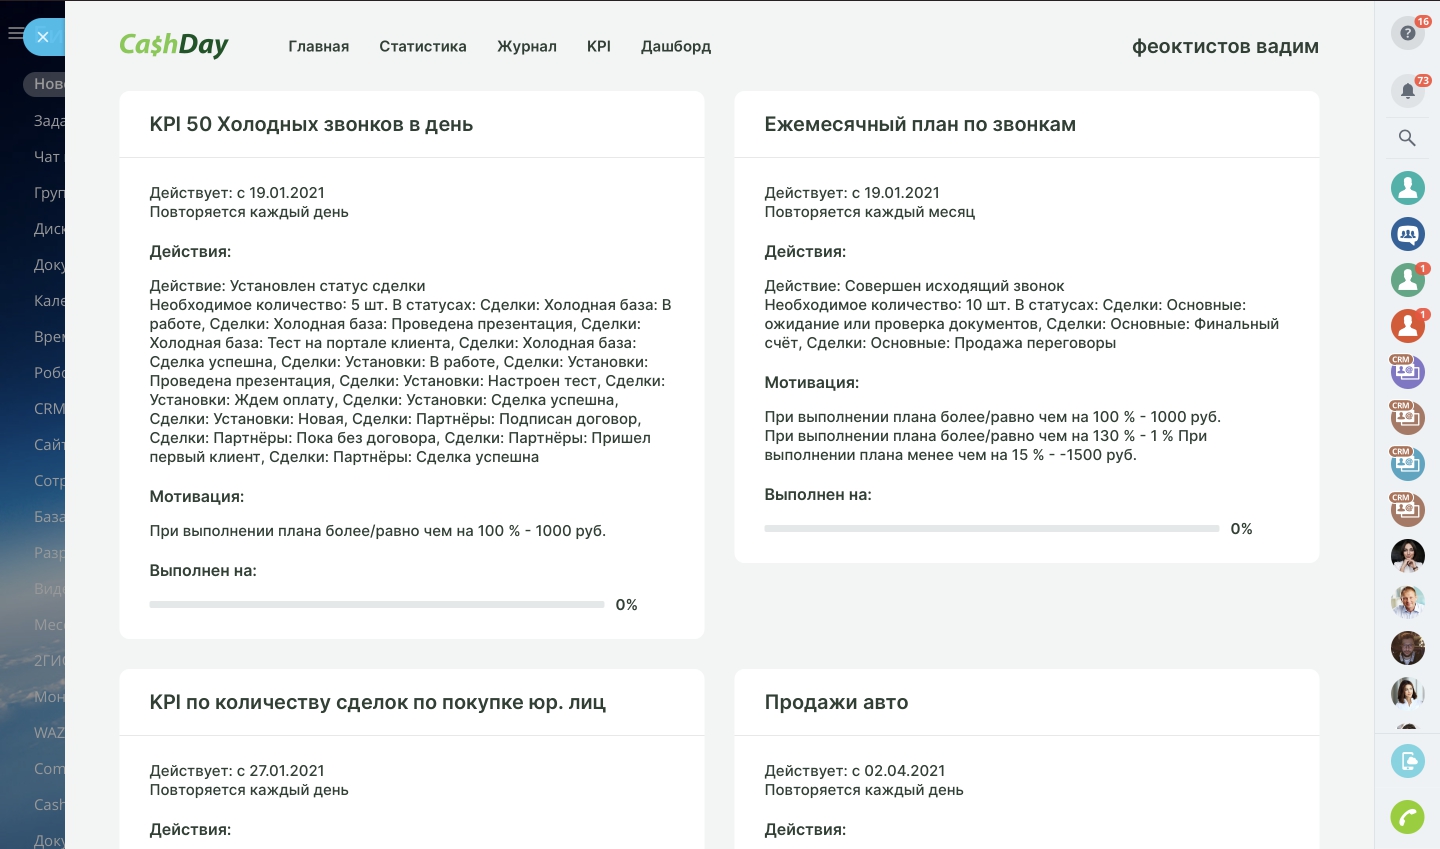Open the light blue mobile device icon
Image resolution: width=1440 pixels, height=849 pixels.
tap(1407, 761)
